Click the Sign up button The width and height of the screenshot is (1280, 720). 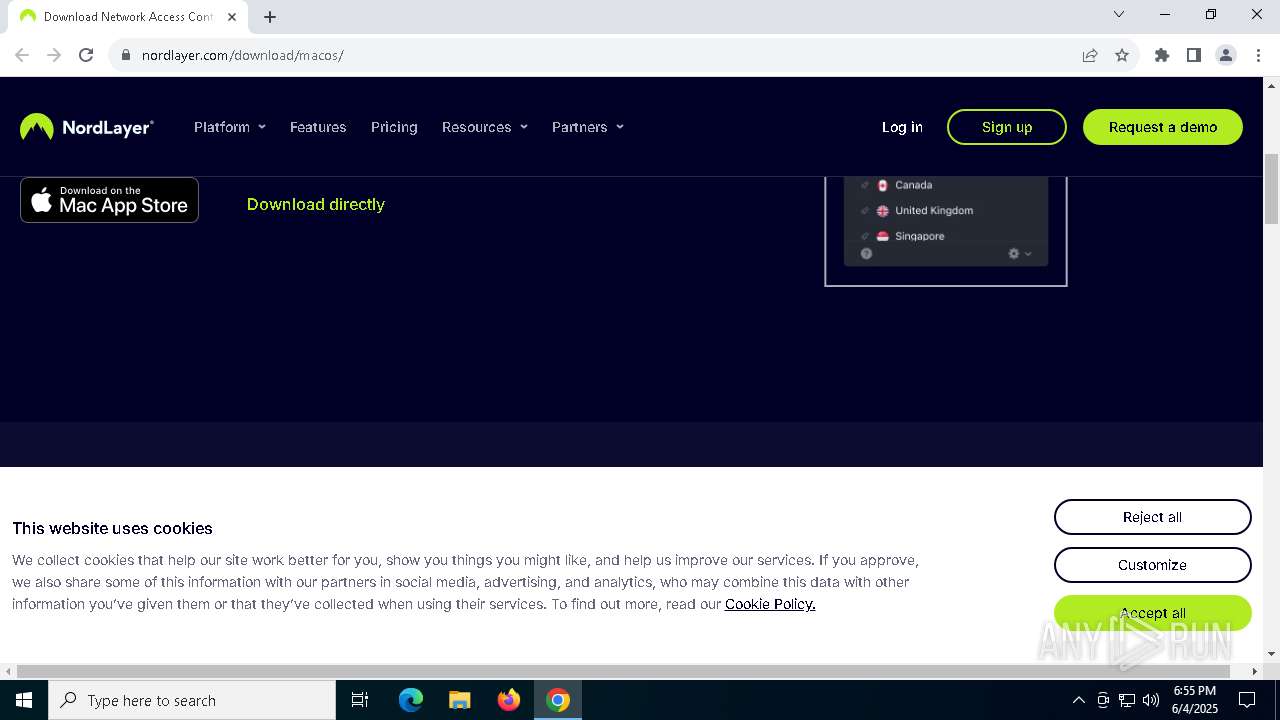point(1007,127)
